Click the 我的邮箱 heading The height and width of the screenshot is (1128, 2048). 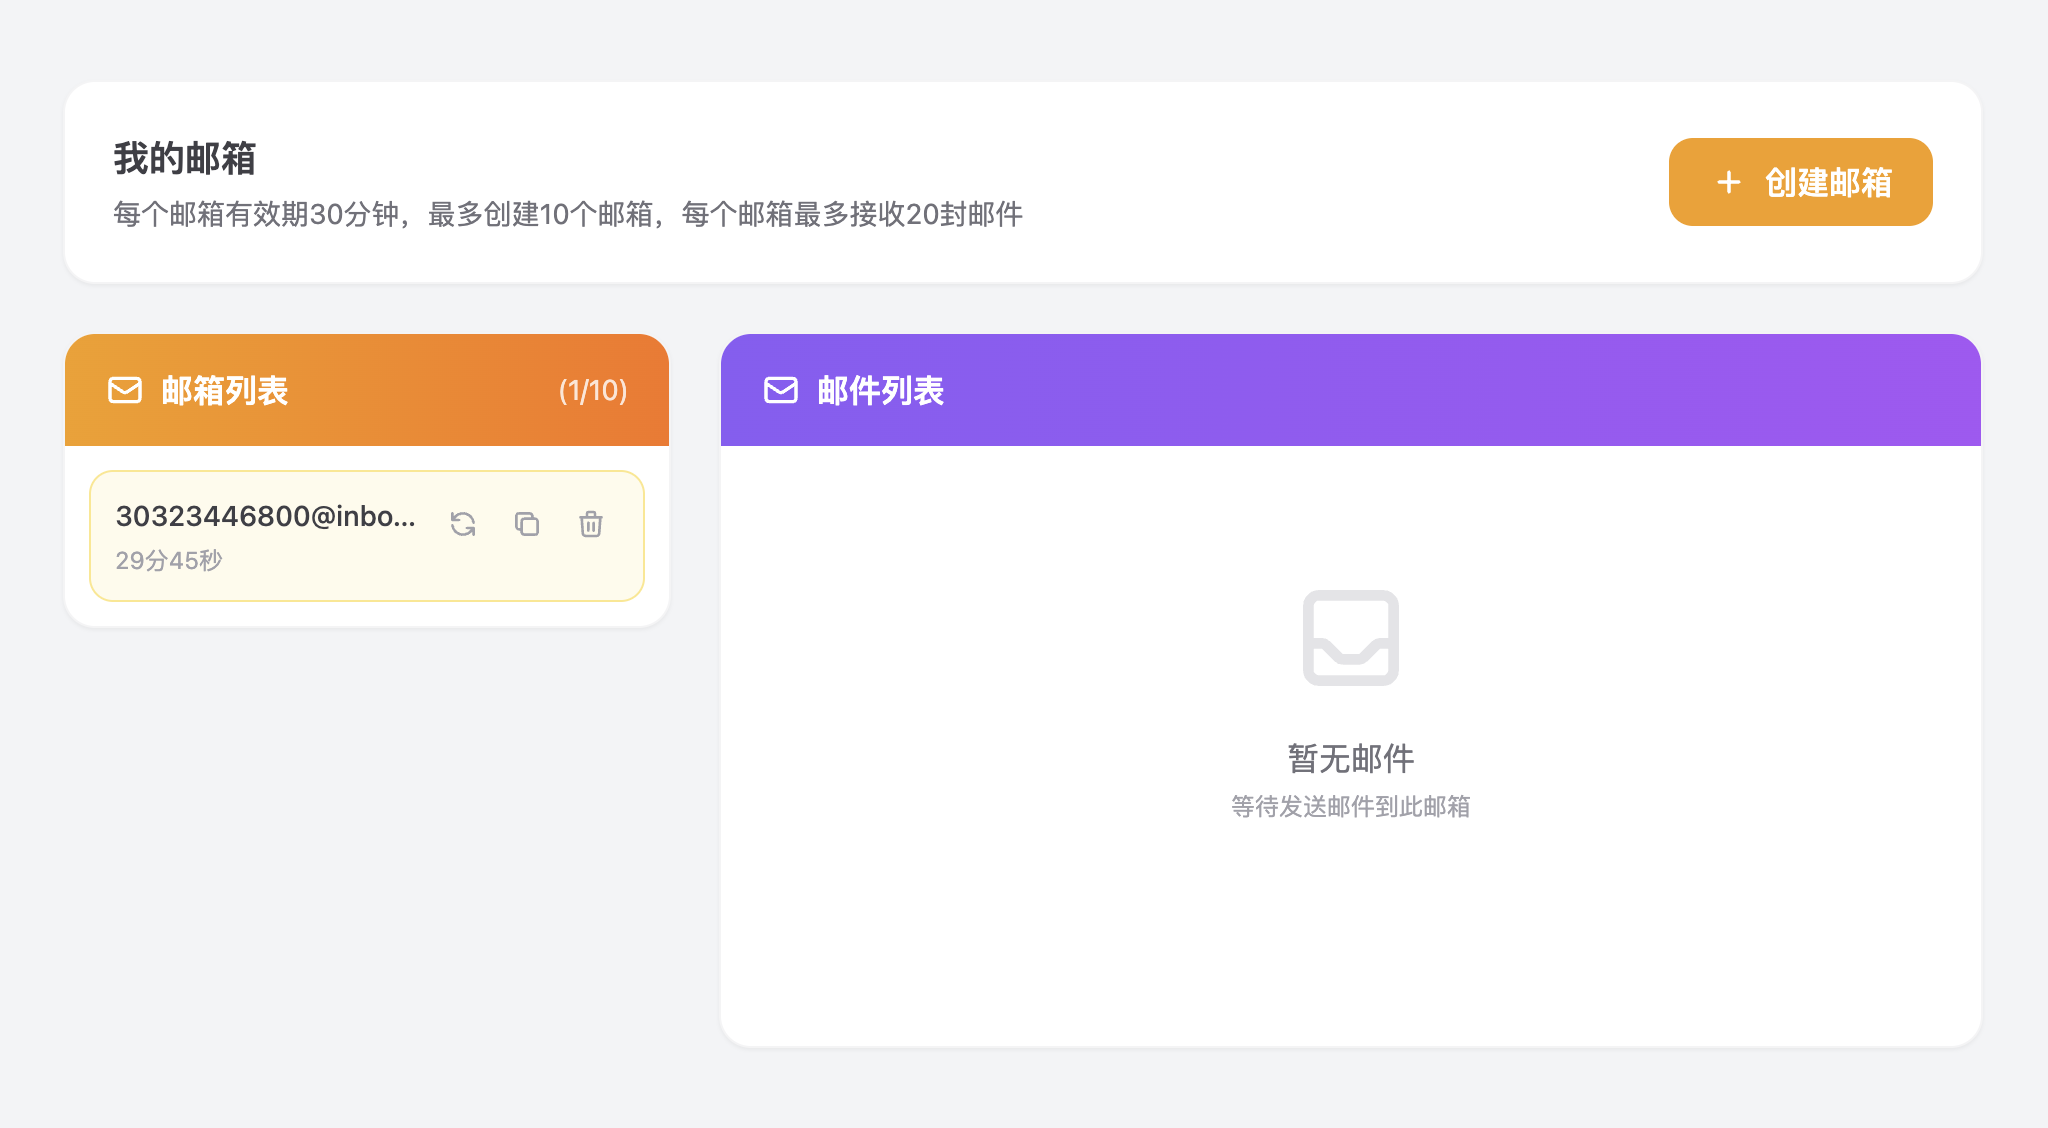click(x=185, y=158)
